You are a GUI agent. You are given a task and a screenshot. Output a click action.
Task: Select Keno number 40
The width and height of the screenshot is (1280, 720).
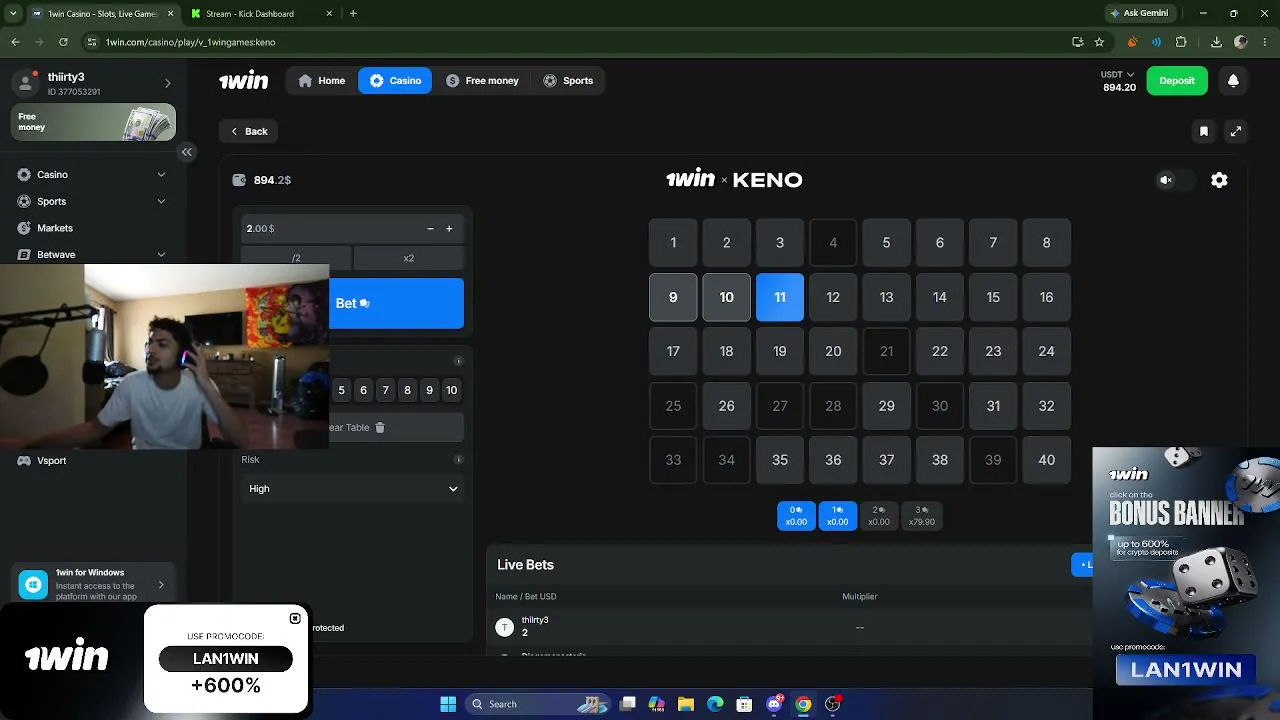coord(1046,460)
